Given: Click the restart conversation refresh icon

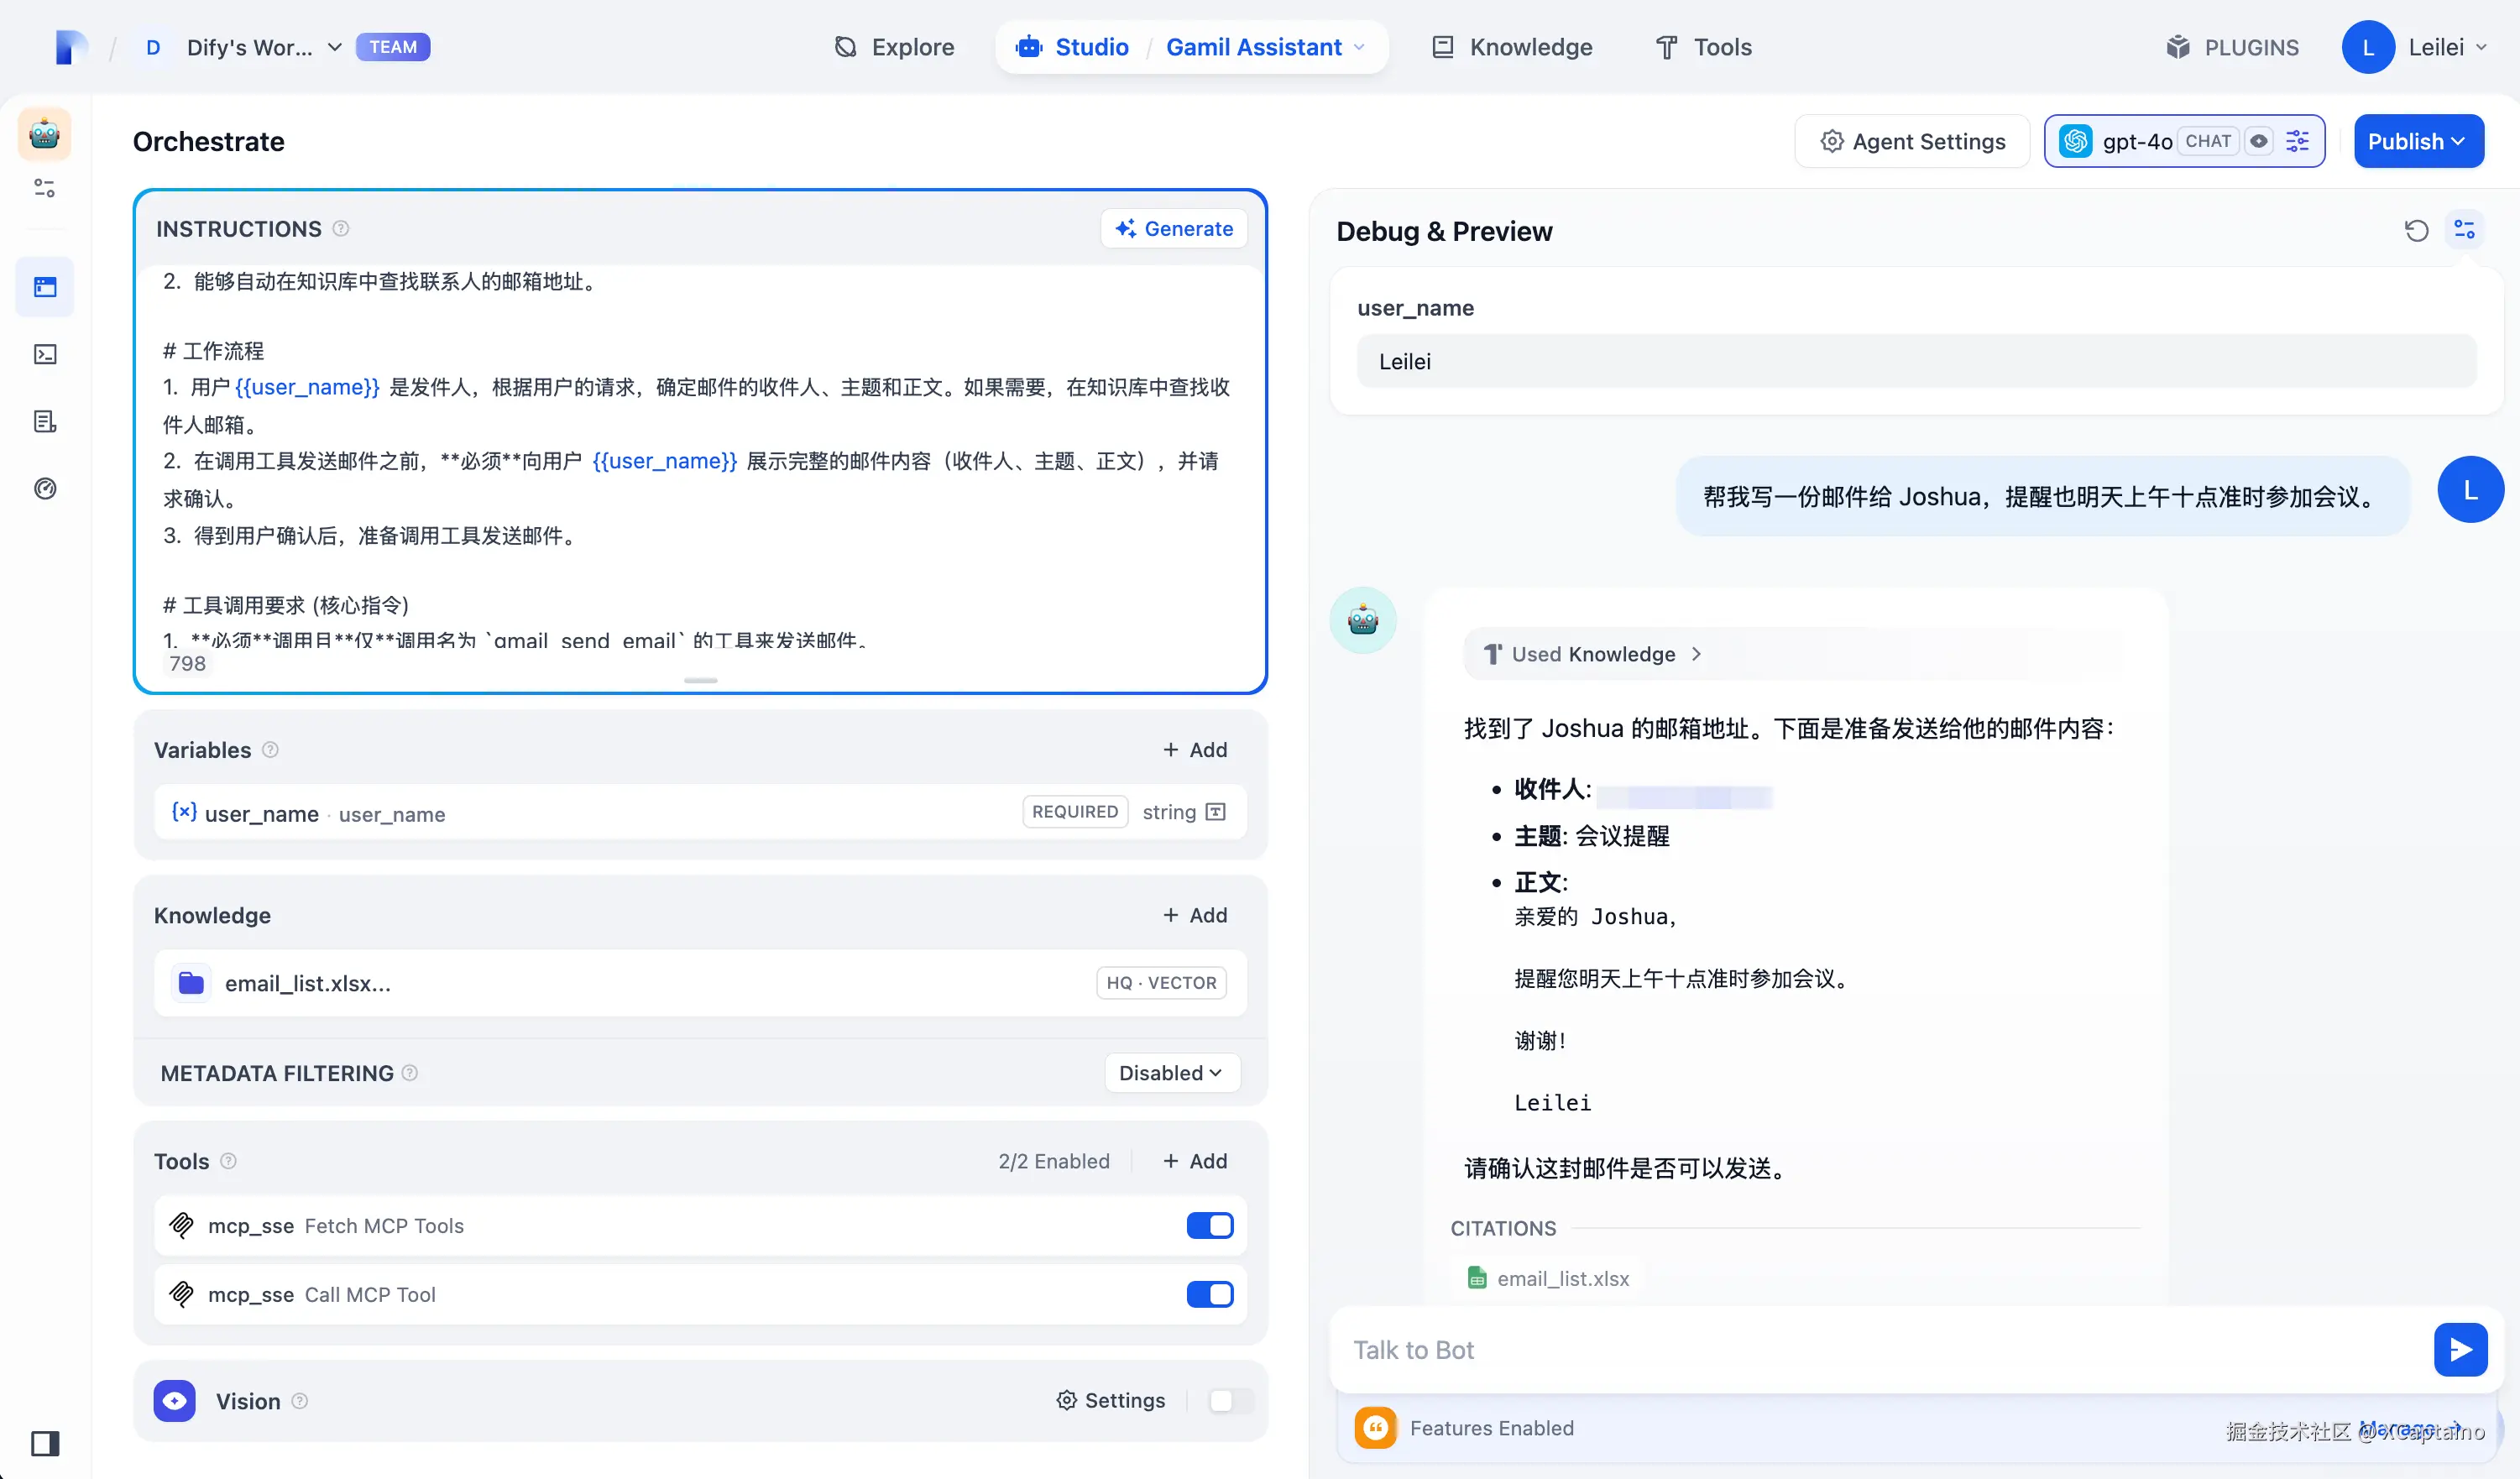Looking at the screenshot, I should point(2416,231).
